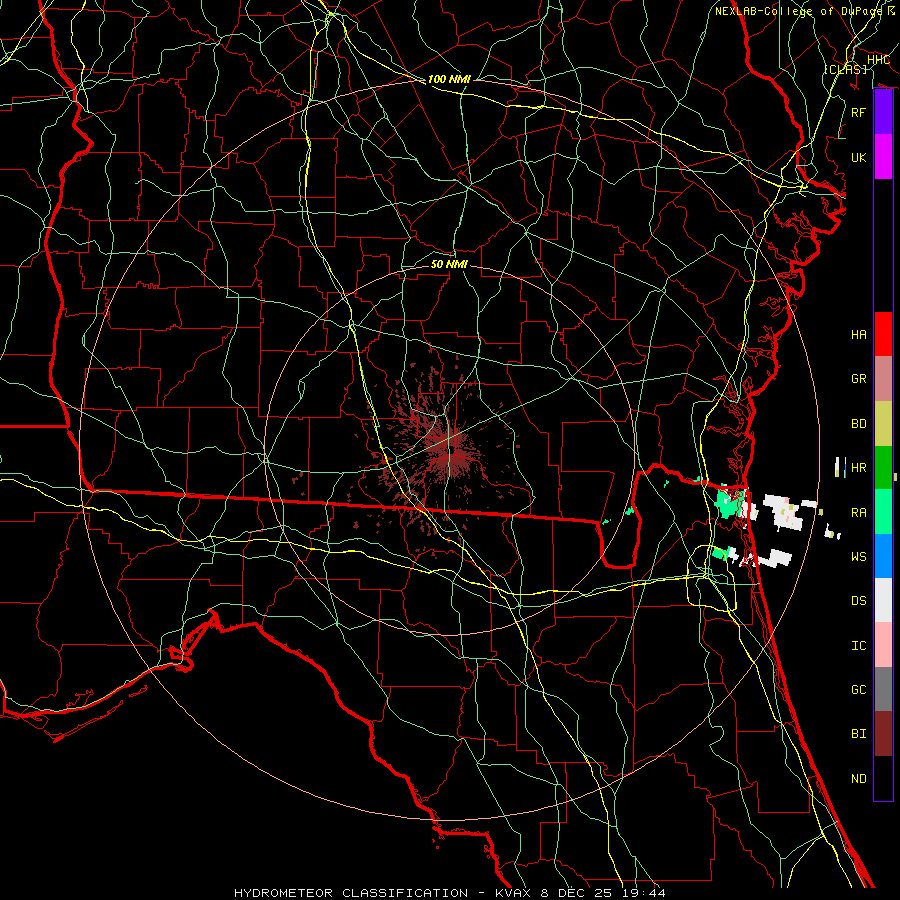Click the UK legend label
The width and height of the screenshot is (900, 900).
tap(859, 157)
